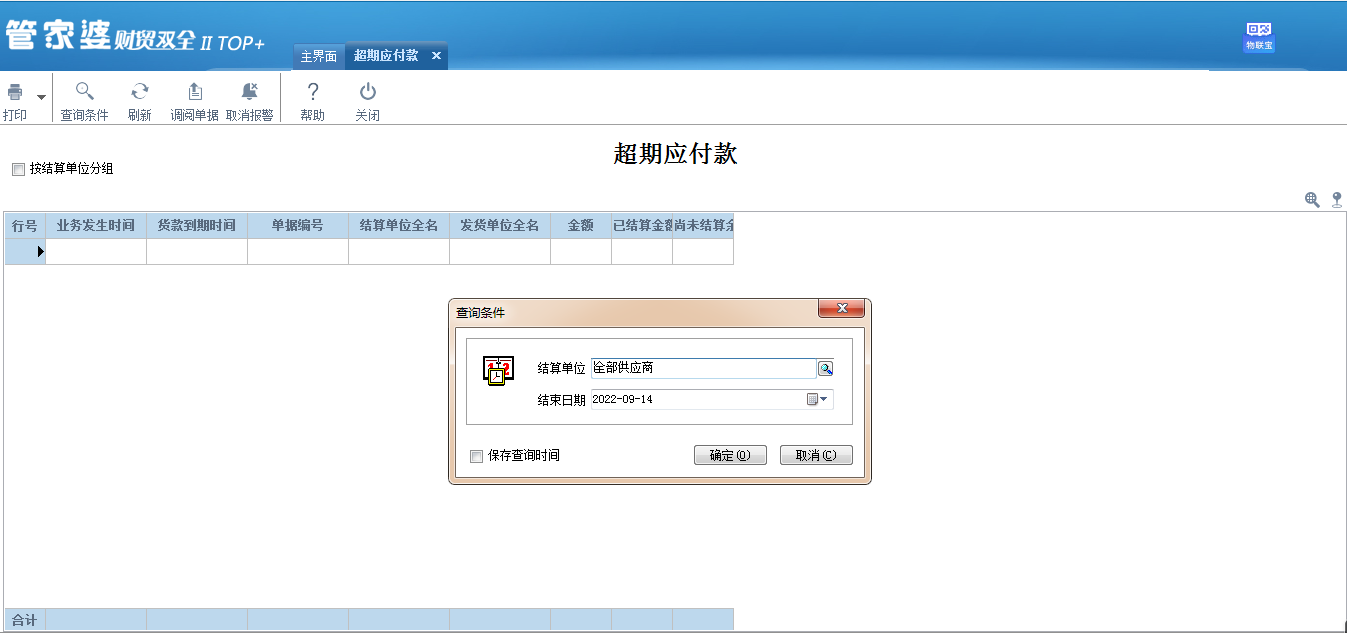
Task: Click the pin icon above the table
Action: [1336, 200]
